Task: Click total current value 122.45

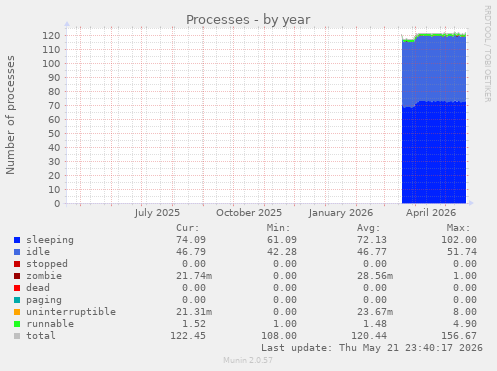Action: click(188, 336)
